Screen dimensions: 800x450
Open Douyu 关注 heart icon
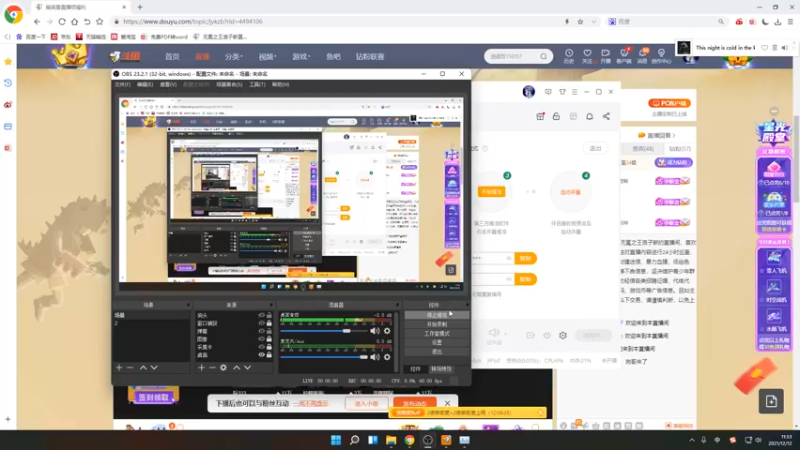click(587, 56)
